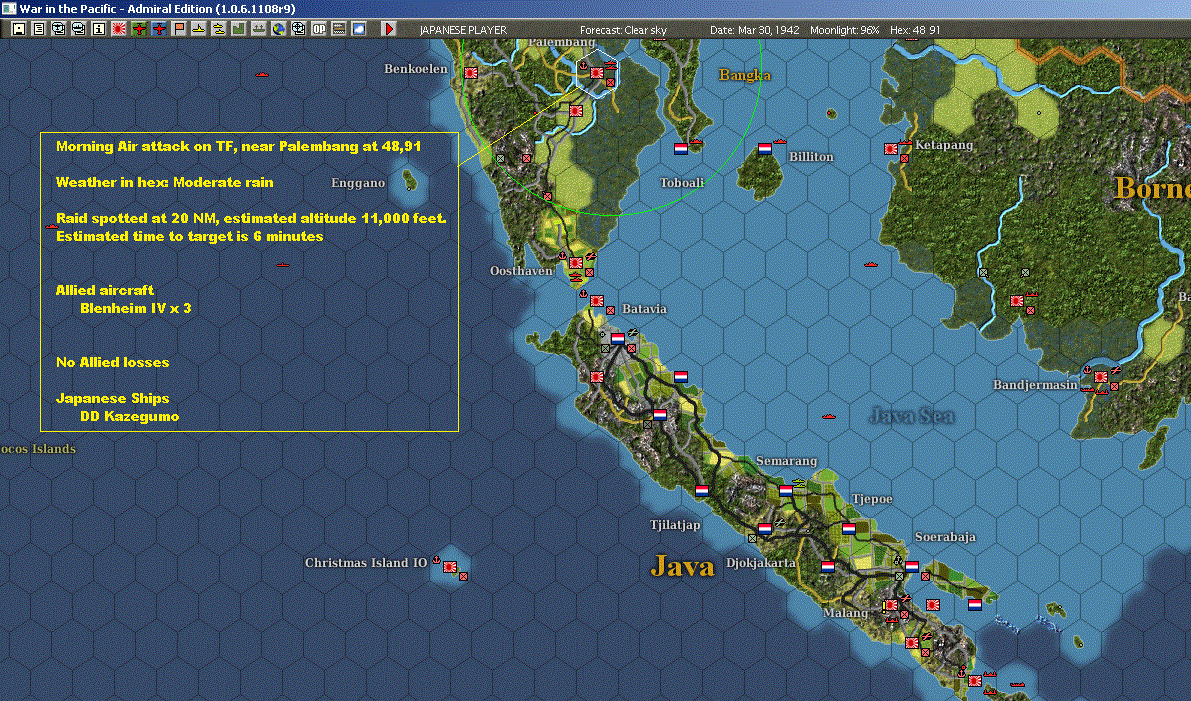The width and height of the screenshot is (1191, 701).
Task: Click the JAPANESE PLAYER label
Action: click(x=463, y=30)
